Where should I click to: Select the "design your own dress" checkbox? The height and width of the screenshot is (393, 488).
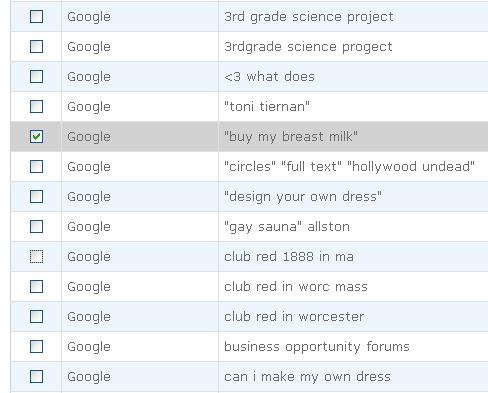36,196
